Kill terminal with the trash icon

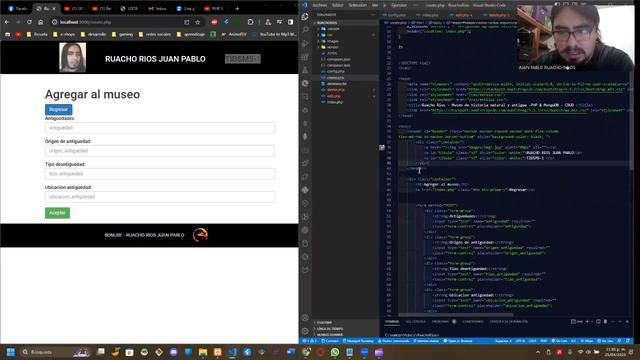[x=605, y=322]
